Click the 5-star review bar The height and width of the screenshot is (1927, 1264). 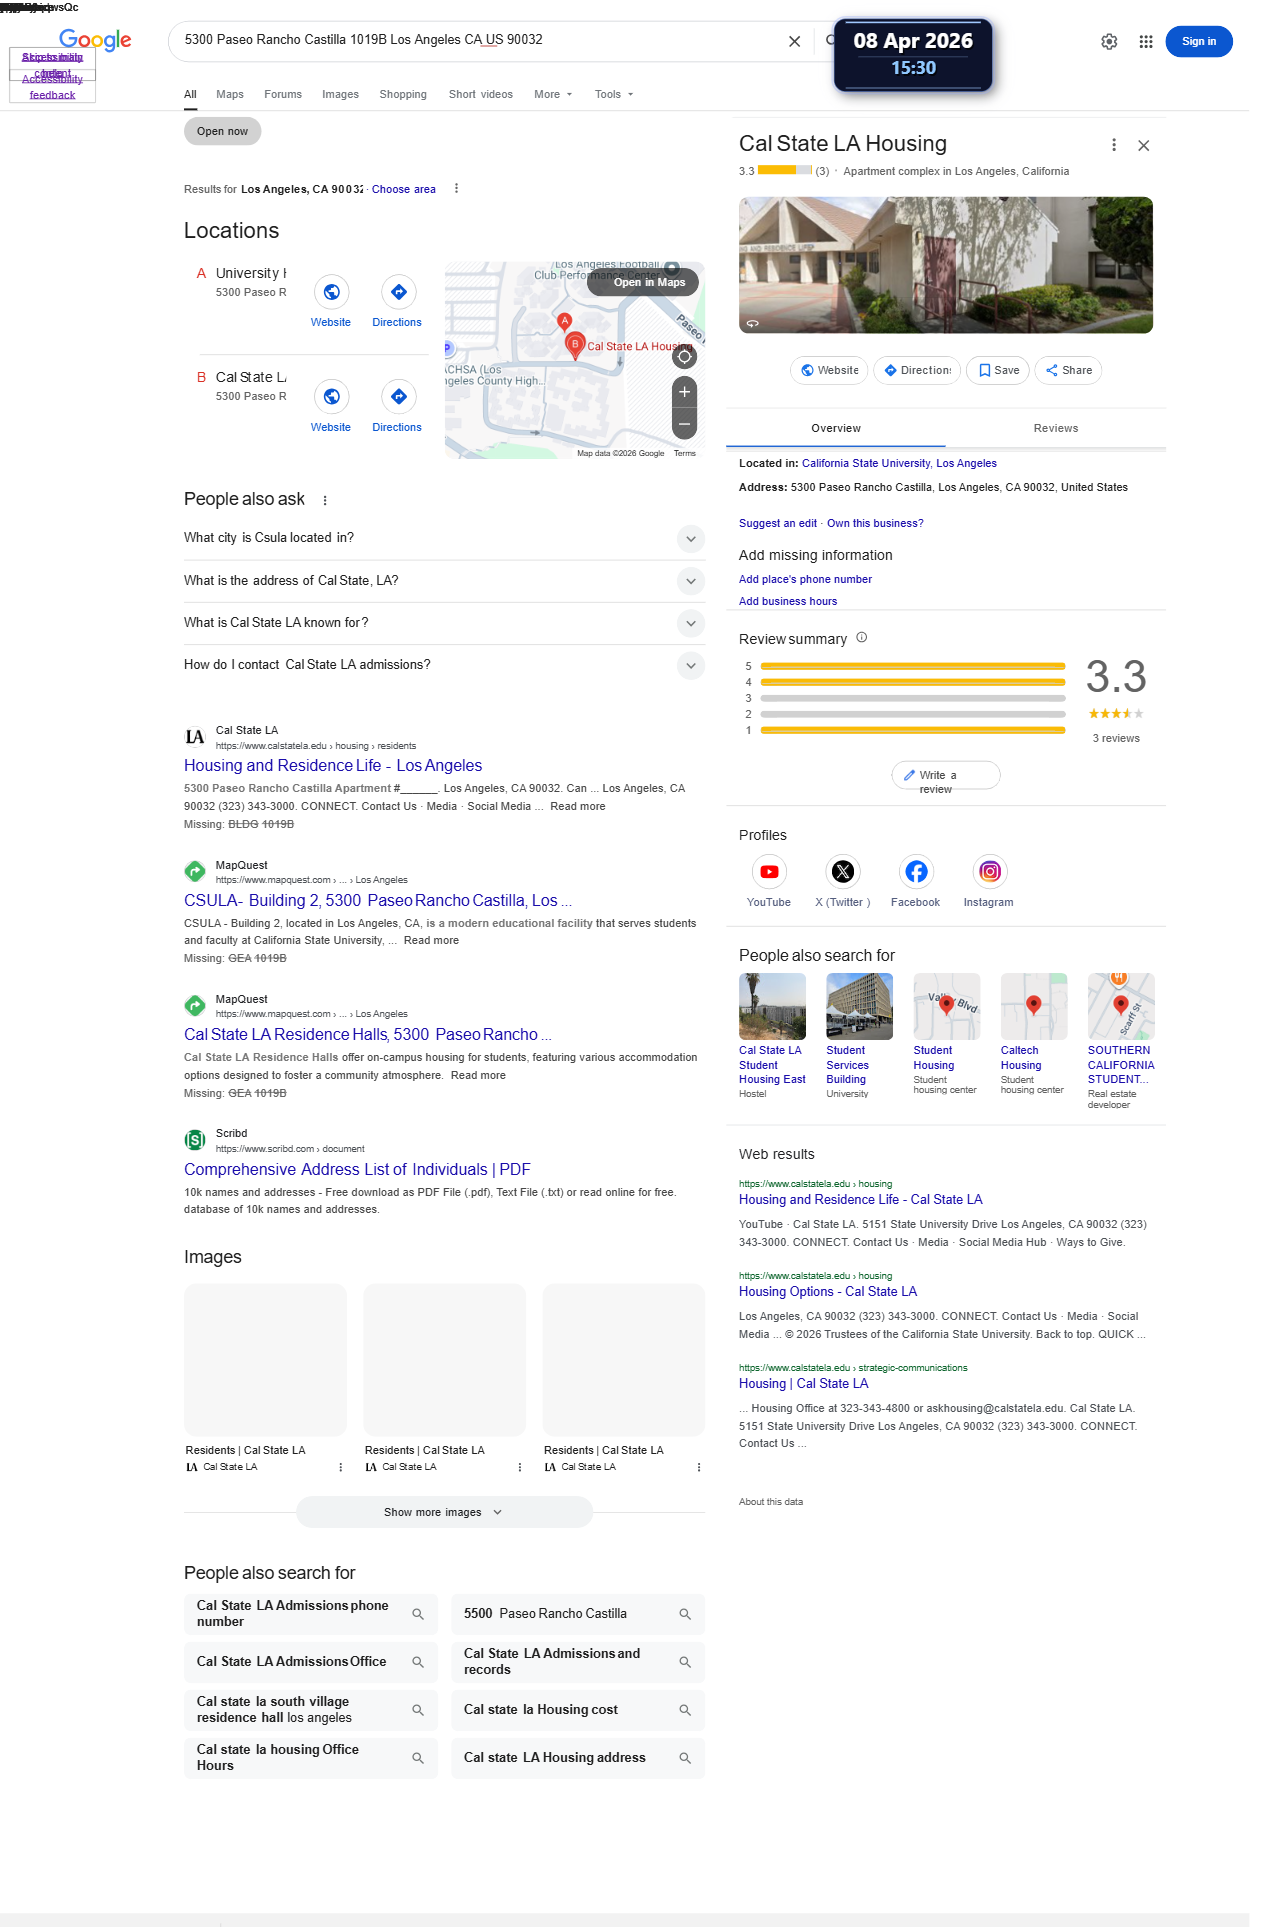913,666
